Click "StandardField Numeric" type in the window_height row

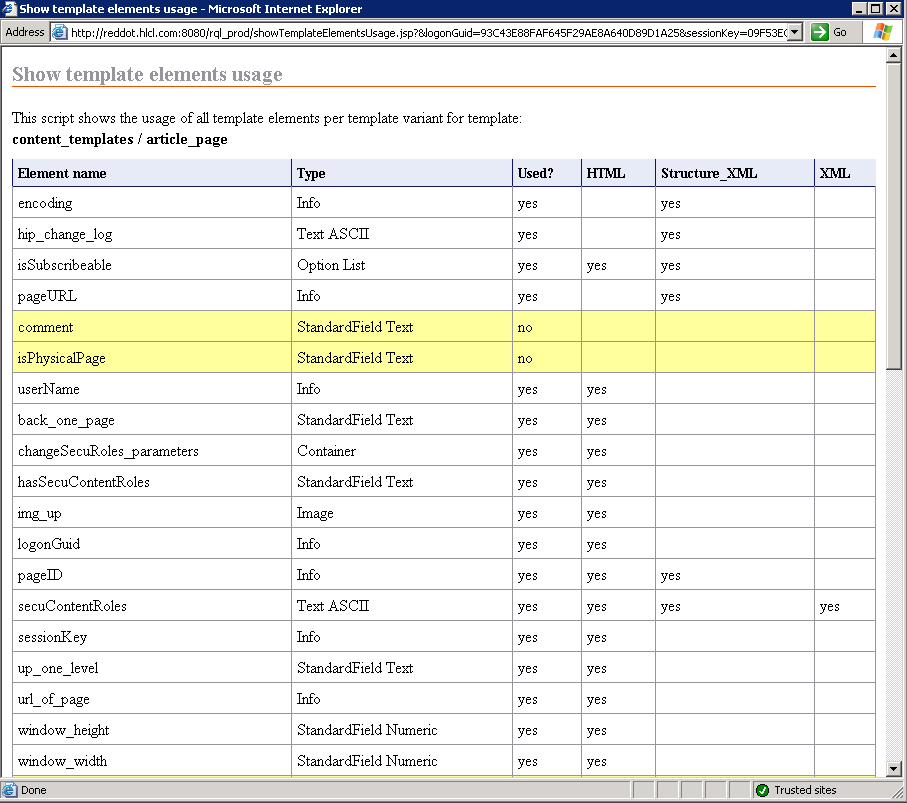coord(367,731)
